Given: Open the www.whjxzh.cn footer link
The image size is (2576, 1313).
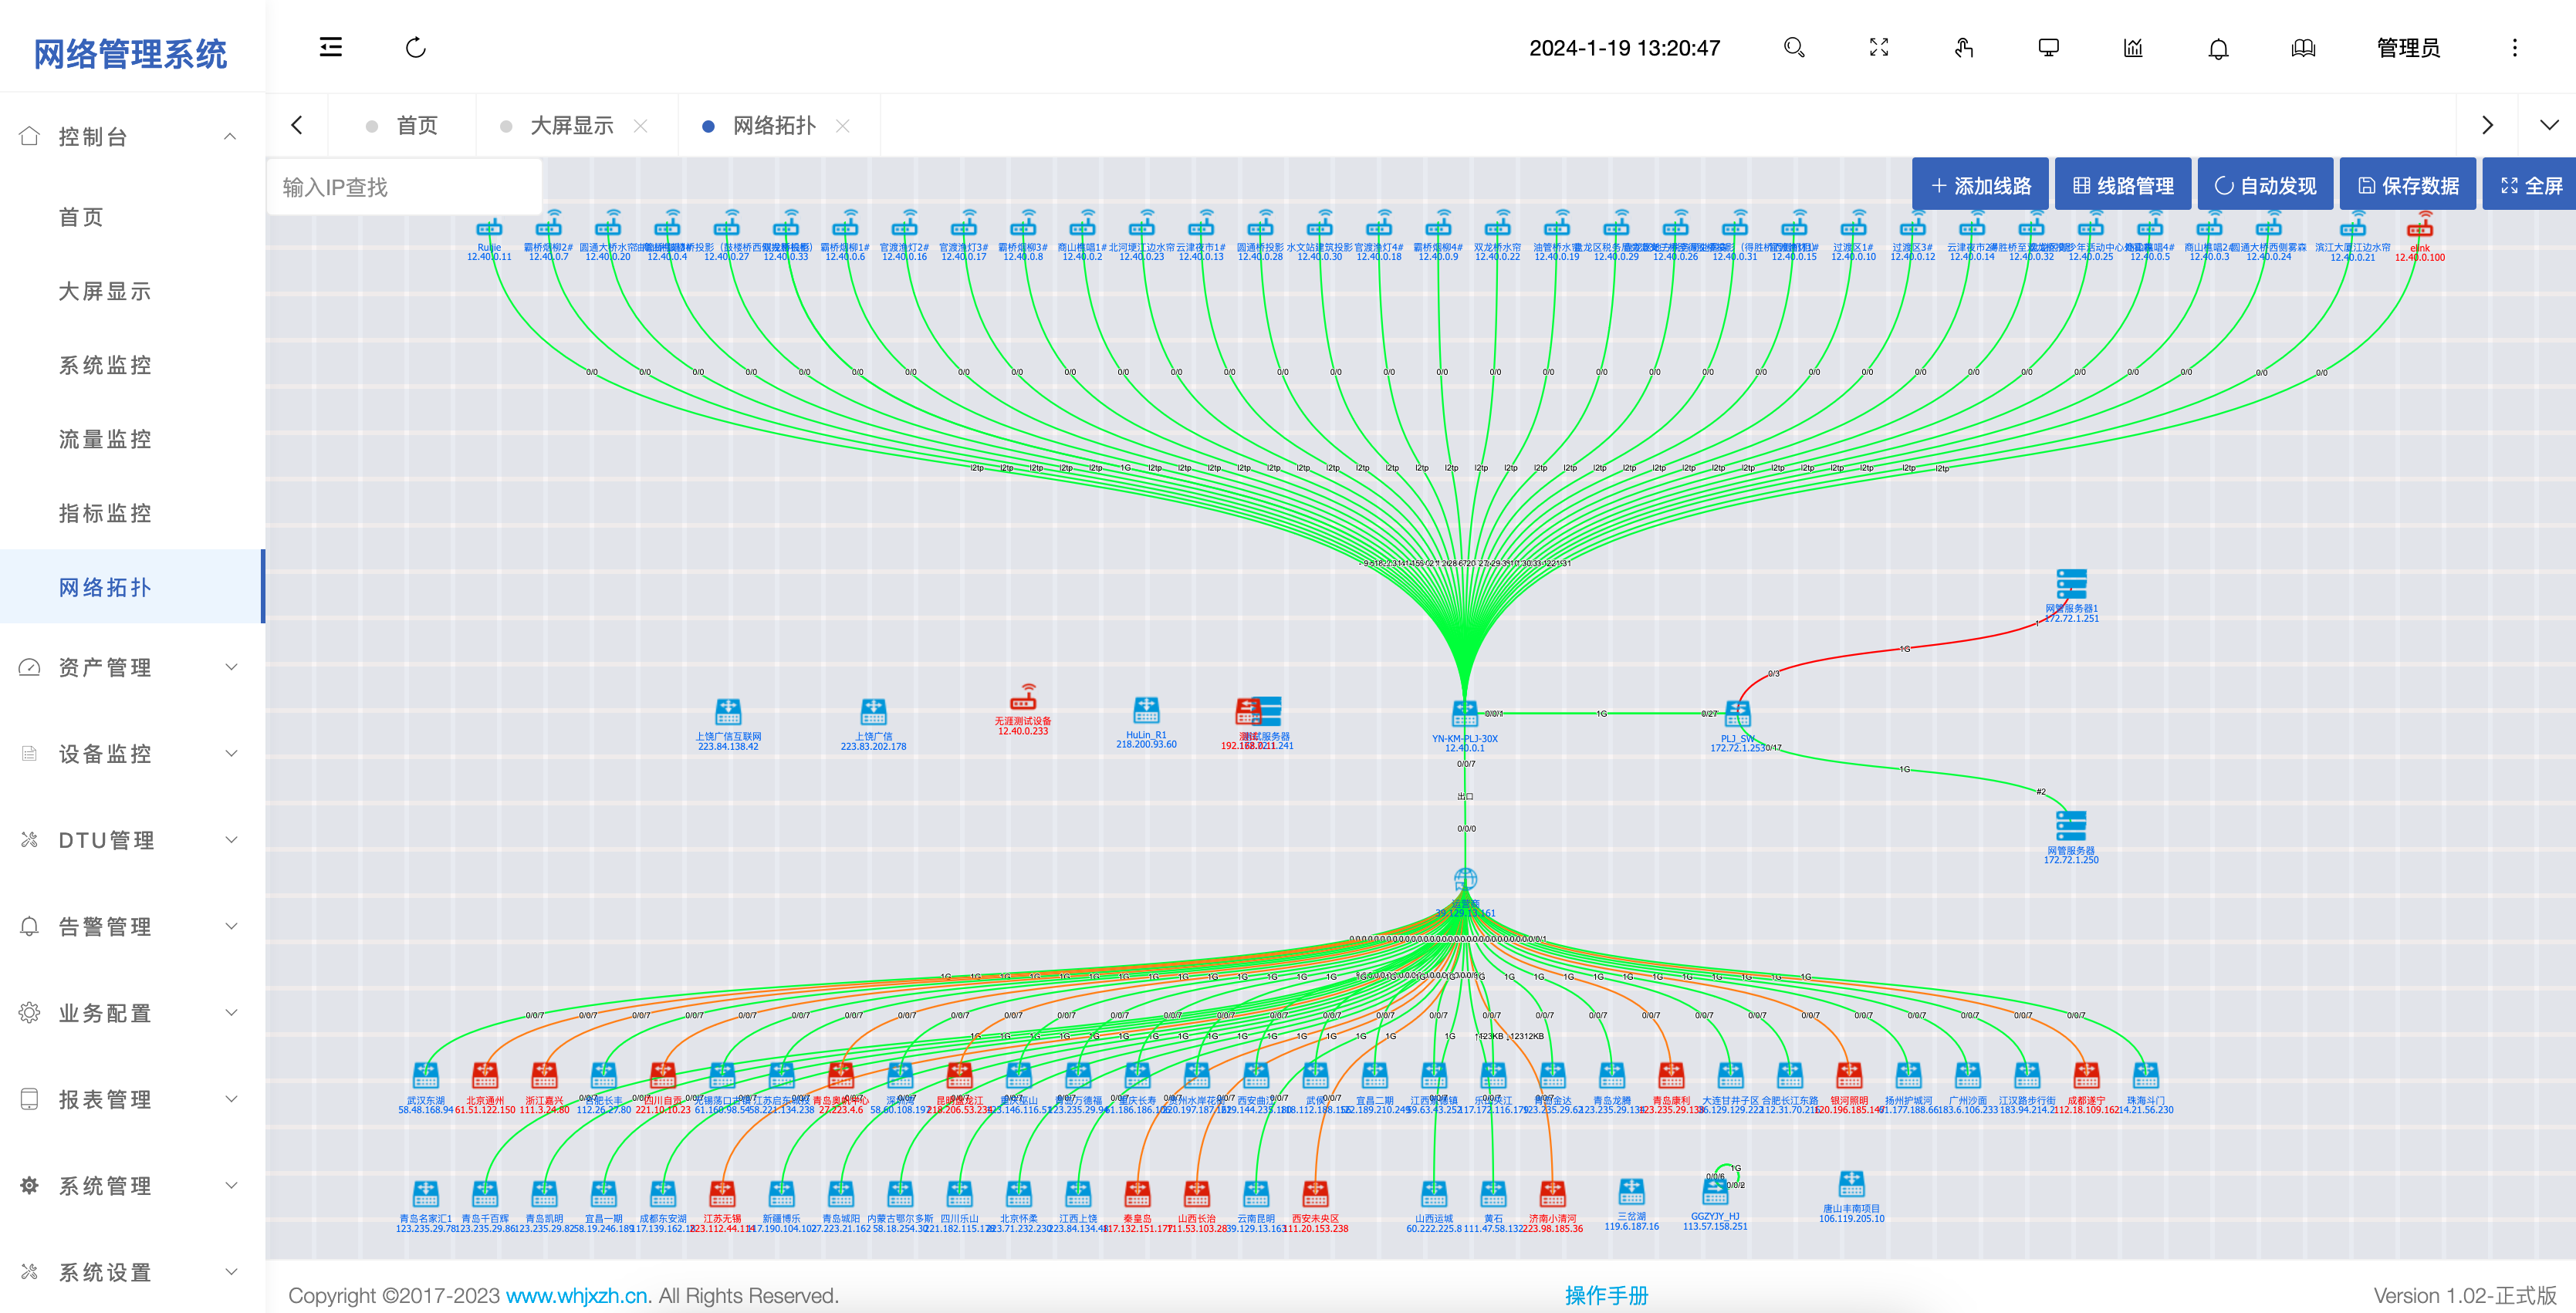Looking at the screenshot, I should (576, 1295).
